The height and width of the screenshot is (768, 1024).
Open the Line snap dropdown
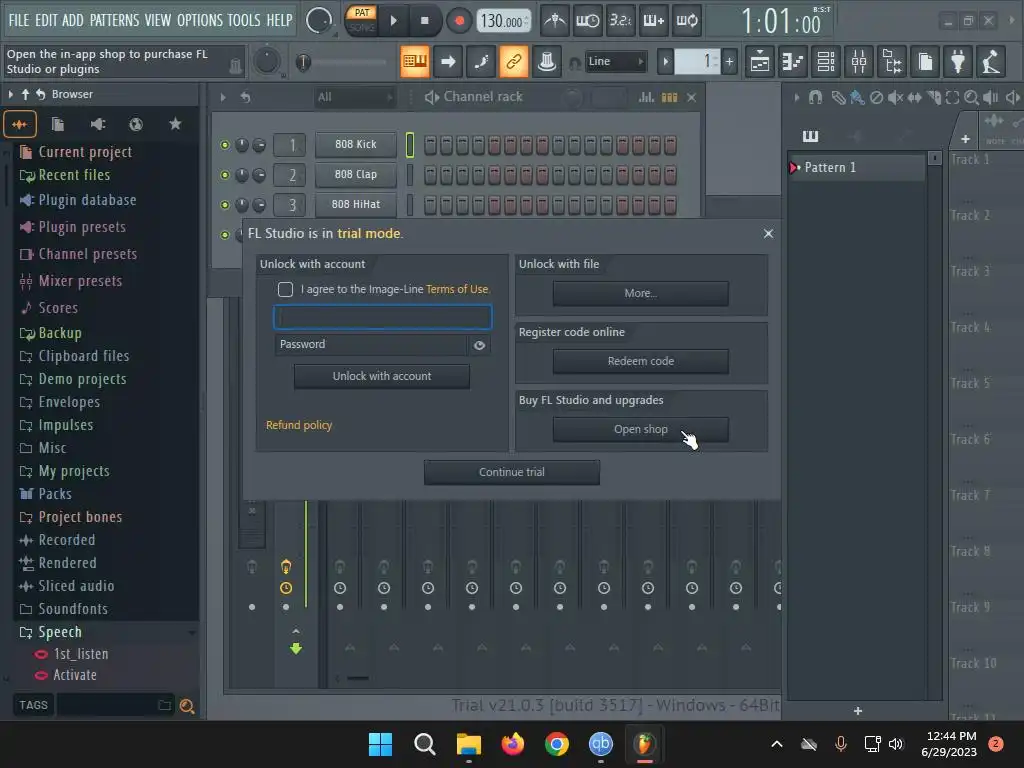[615, 61]
